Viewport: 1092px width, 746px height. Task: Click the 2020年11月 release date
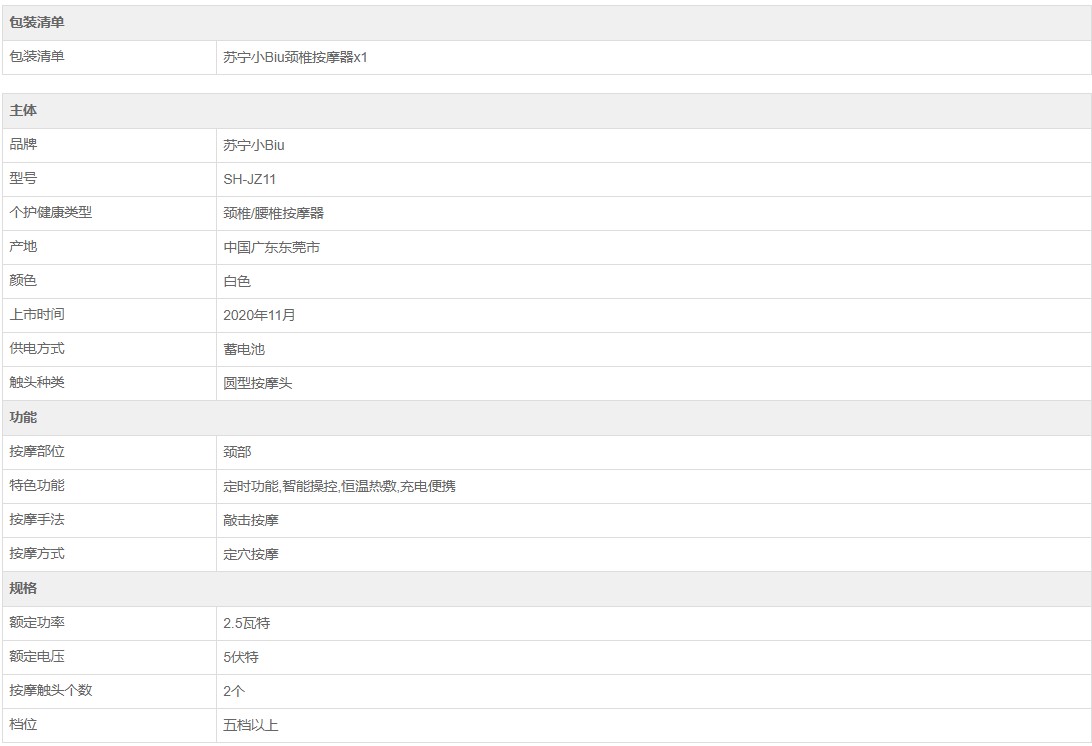[260, 315]
